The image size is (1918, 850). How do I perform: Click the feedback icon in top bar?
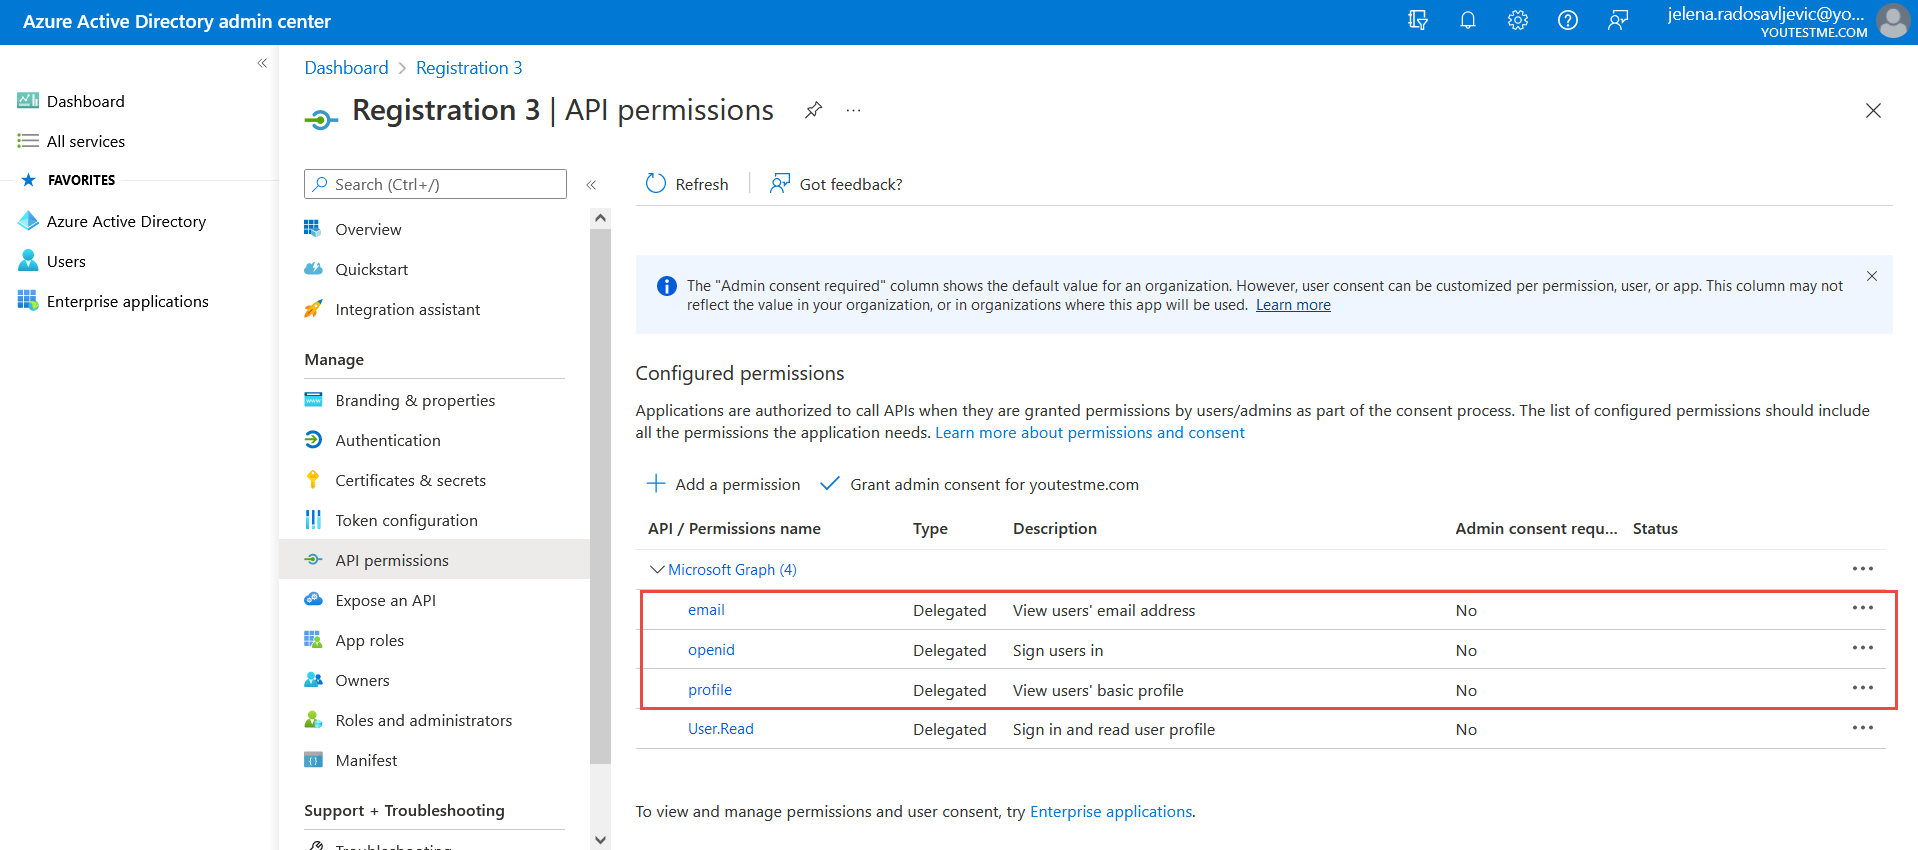[x=1617, y=21]
